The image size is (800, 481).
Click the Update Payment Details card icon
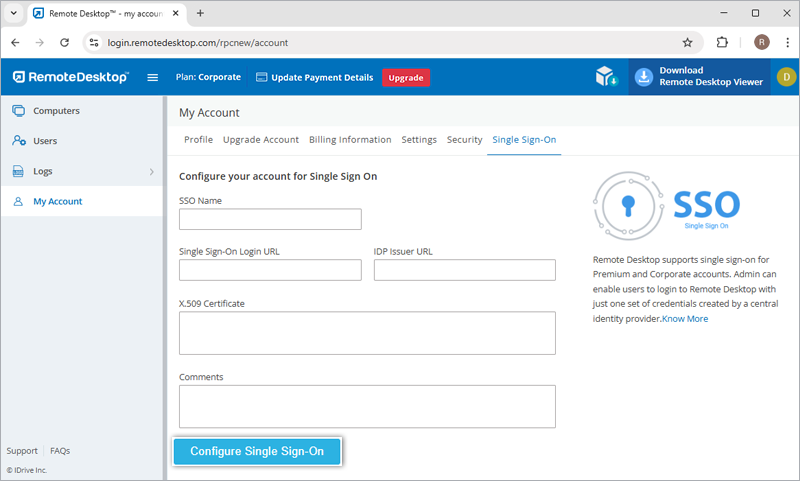click(262, 77)
